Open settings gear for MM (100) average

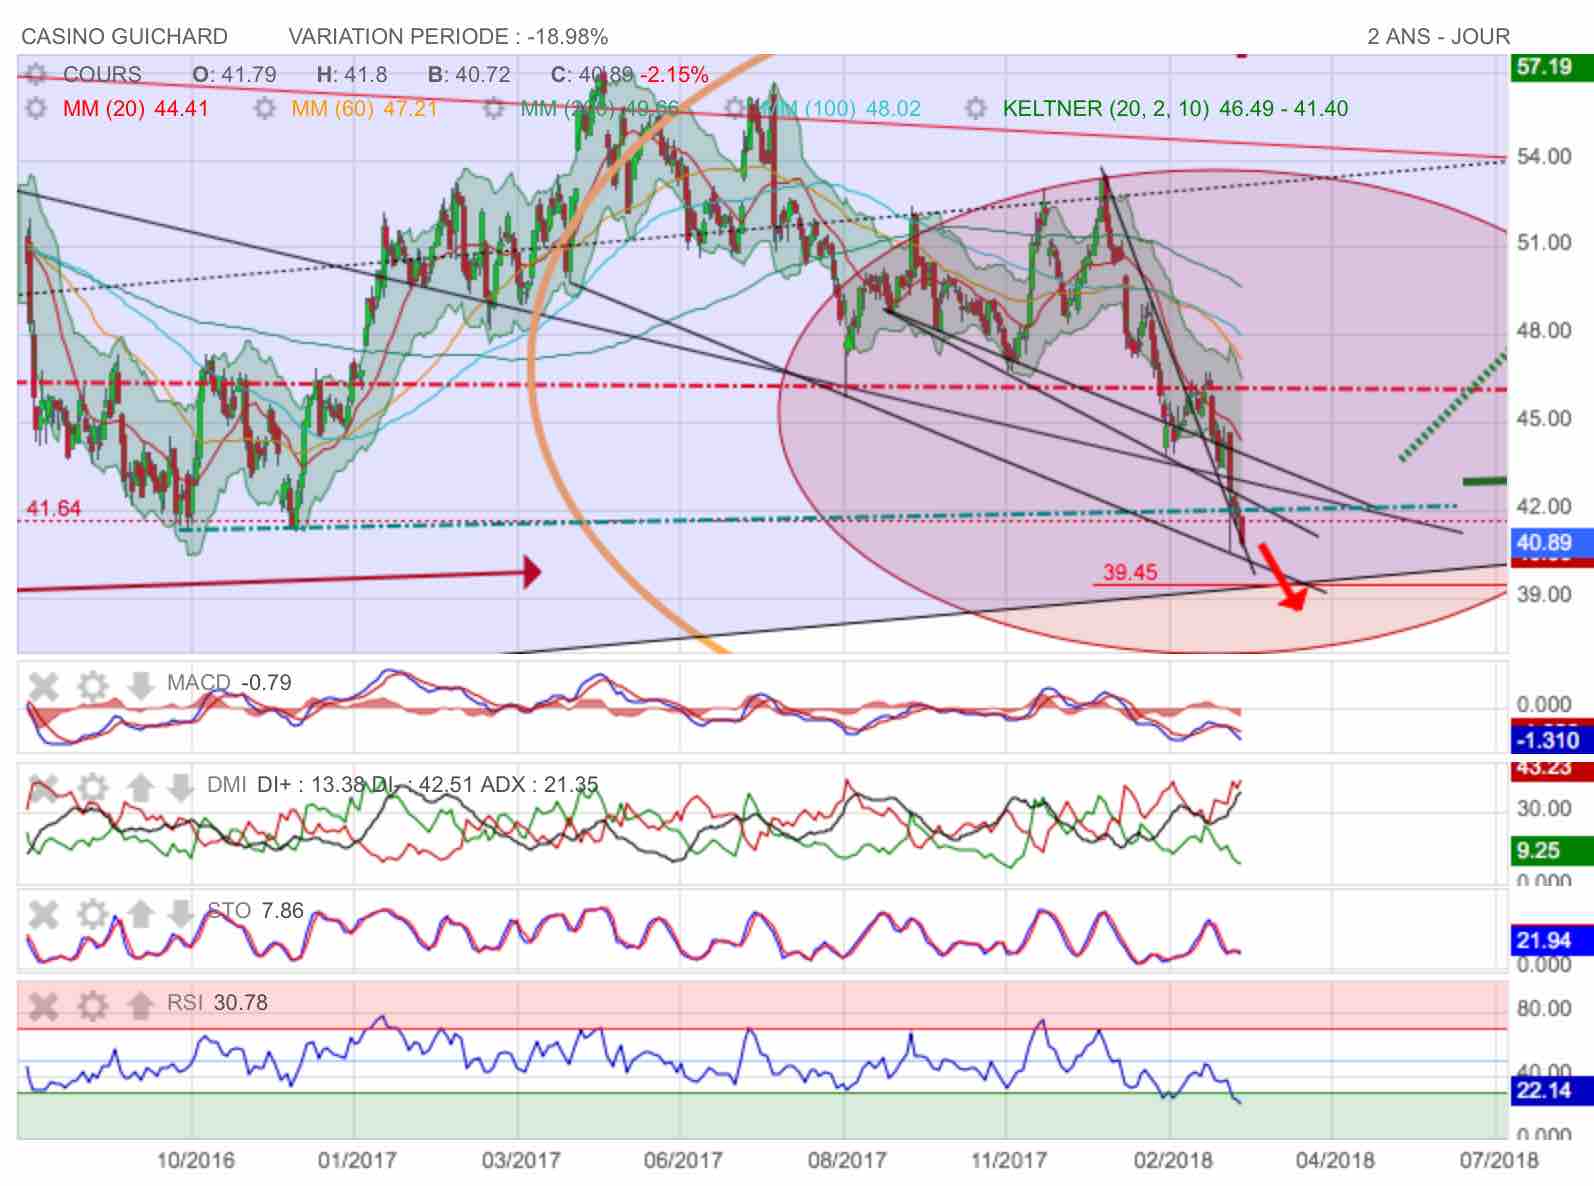point(737,108)
